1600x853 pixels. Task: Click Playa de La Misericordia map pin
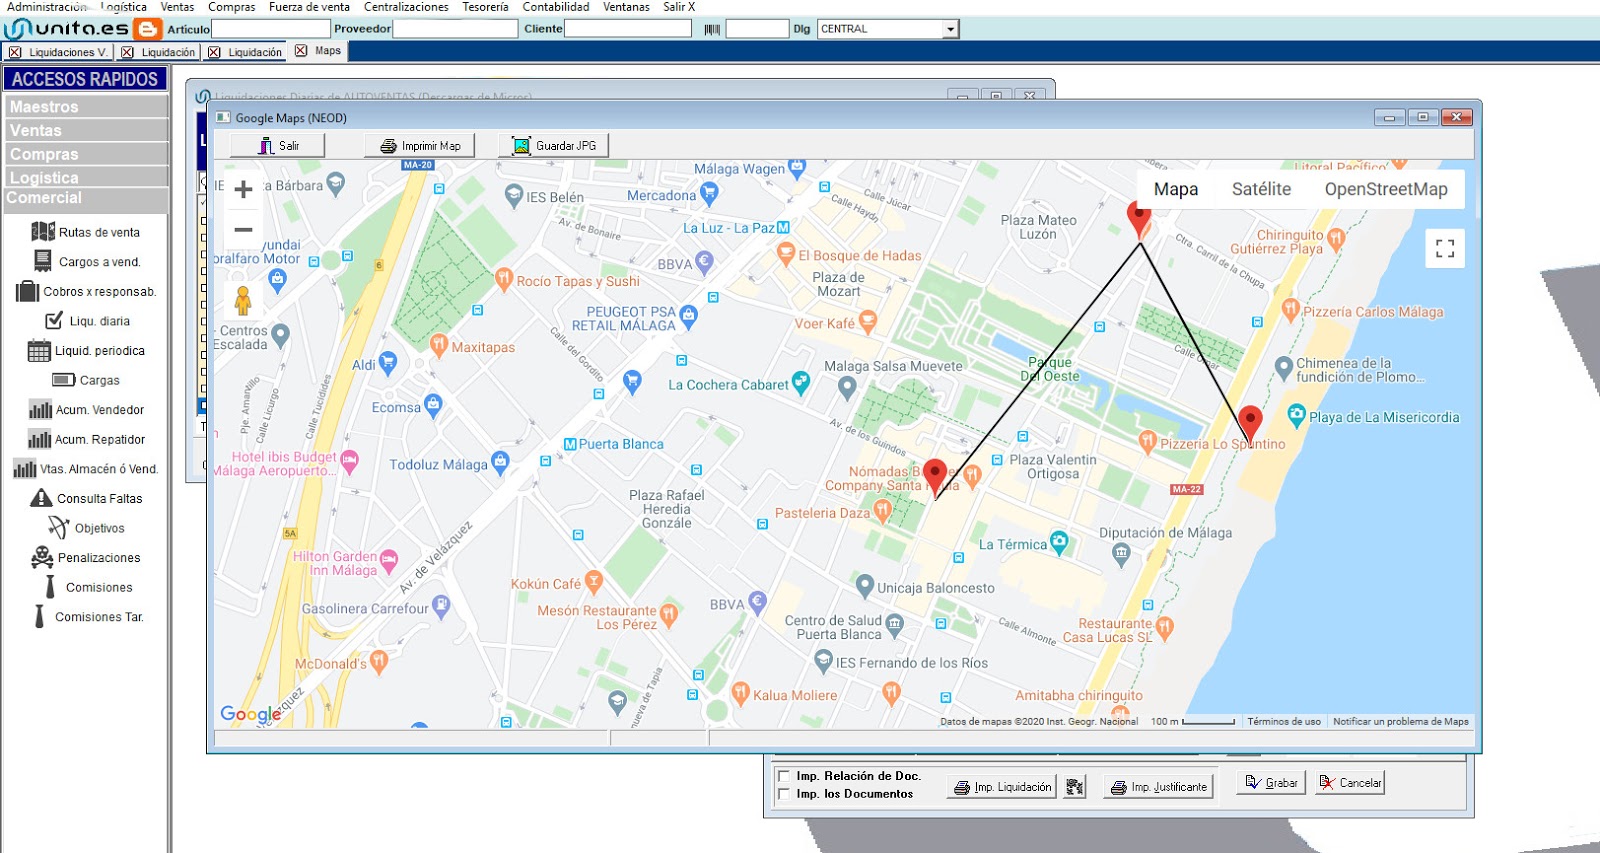click(x=1297, y=414)
